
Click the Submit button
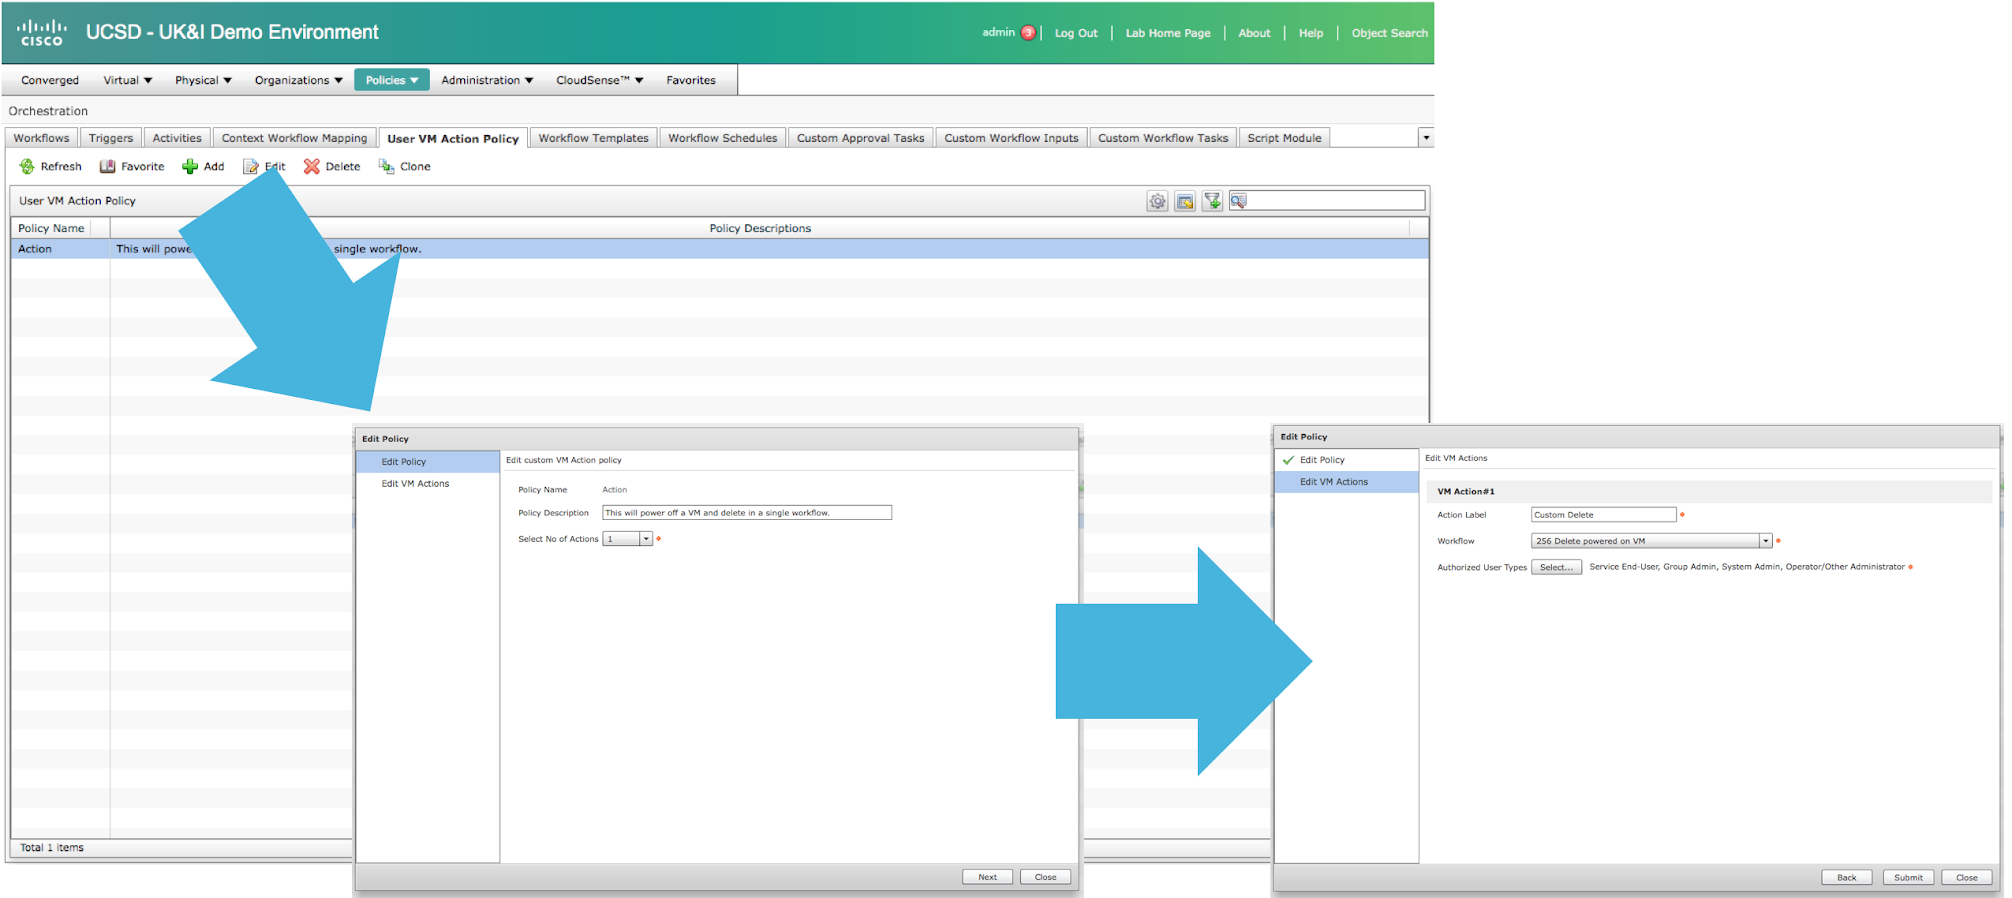pyautogui.click(x=1908, y=877)
